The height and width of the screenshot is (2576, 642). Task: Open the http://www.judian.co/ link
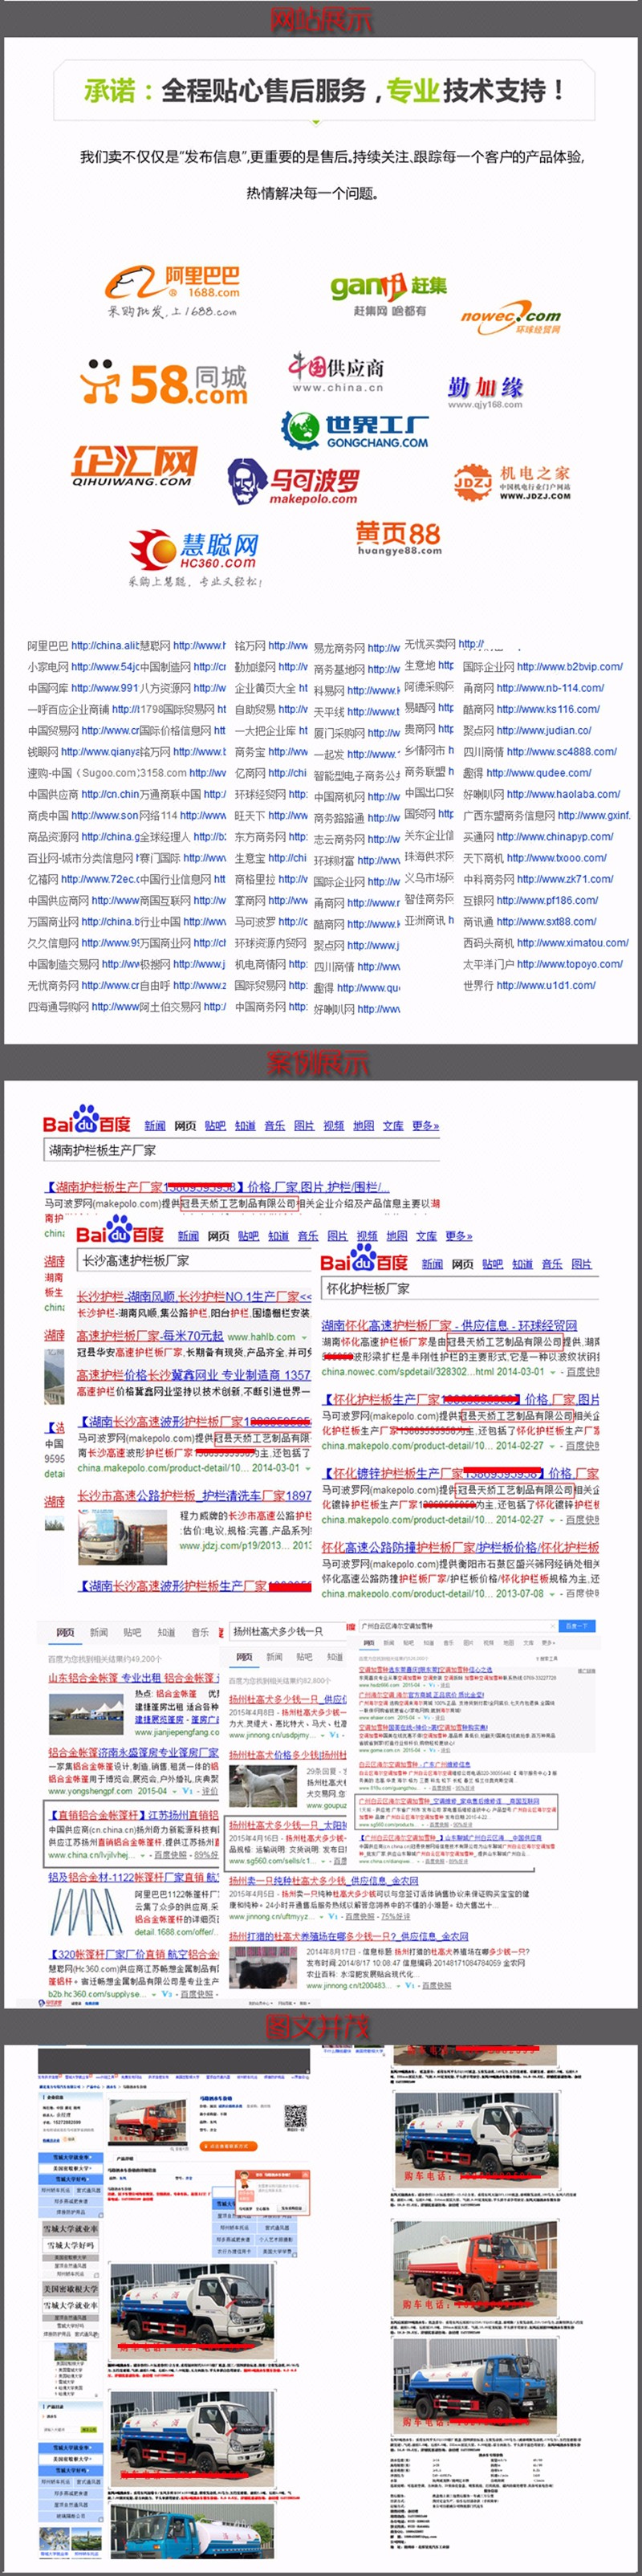coord(544,730)
